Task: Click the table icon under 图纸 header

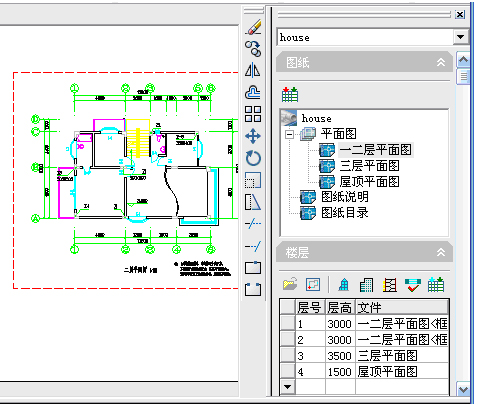Action: [290, 95]
